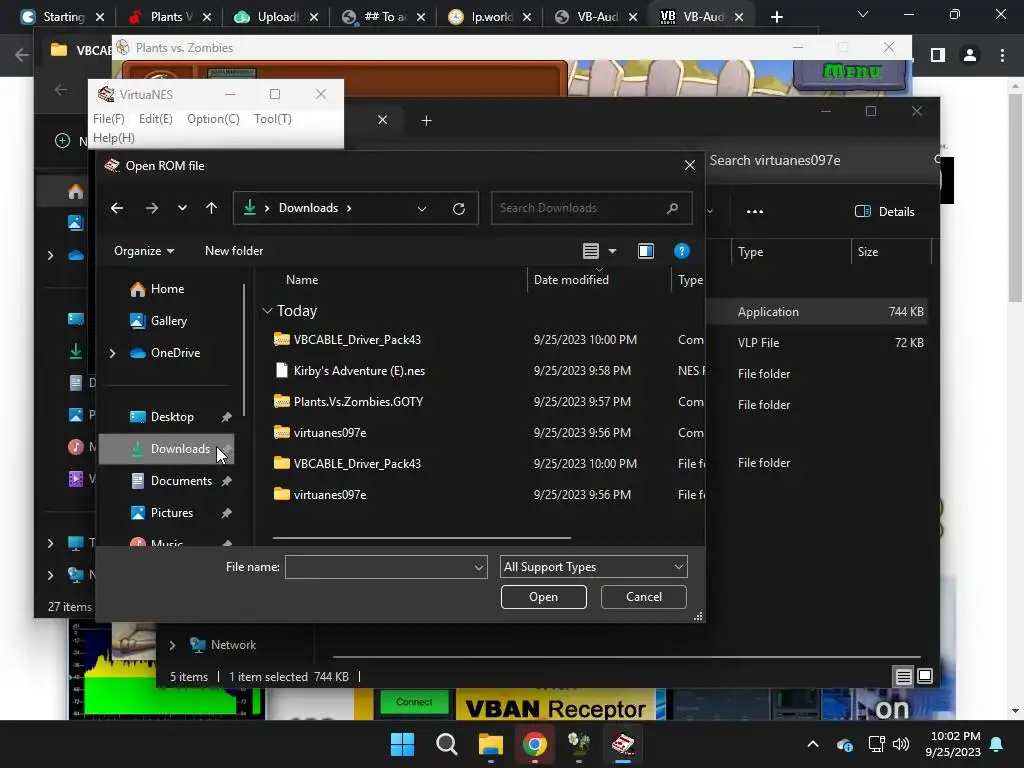Open Menu button in Plants vs. Zombies
Screen dimensions: 1024x768
click(x=850, y=72)
